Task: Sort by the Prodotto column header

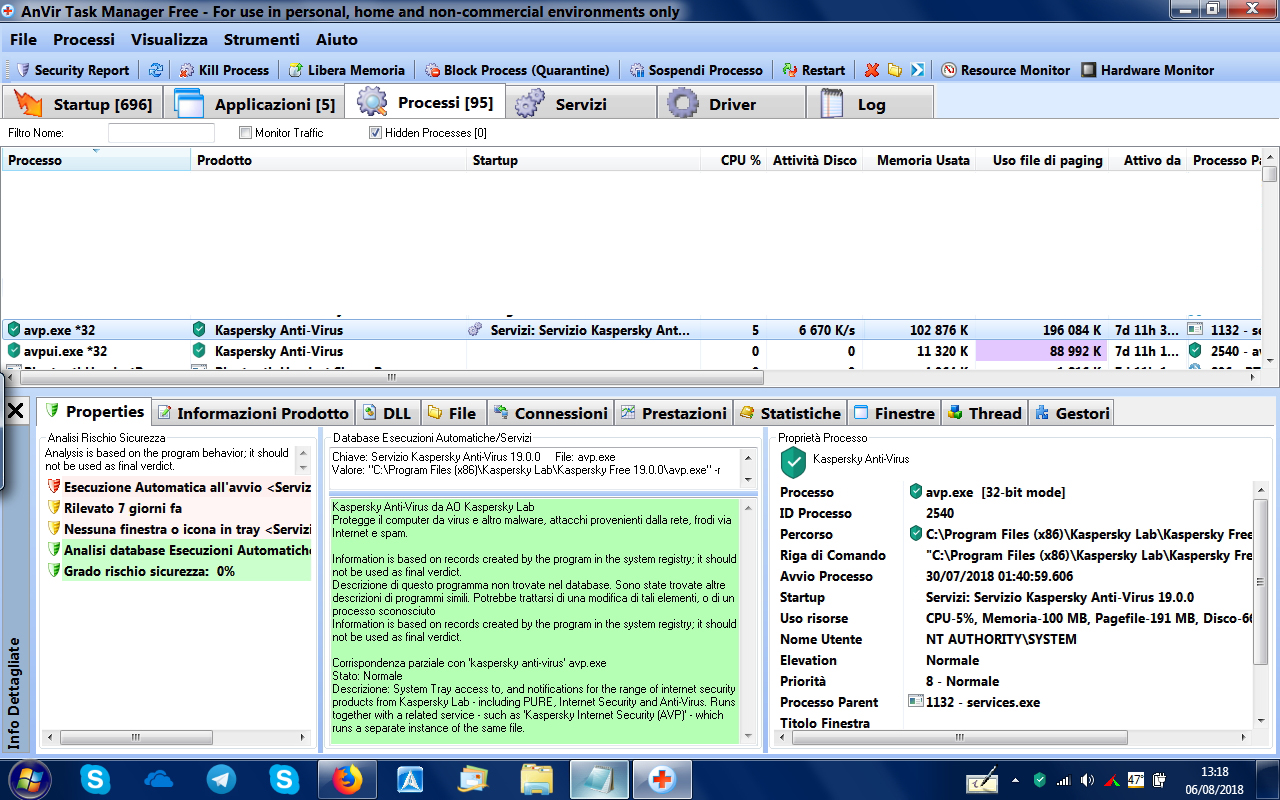Action: (329, 160)
